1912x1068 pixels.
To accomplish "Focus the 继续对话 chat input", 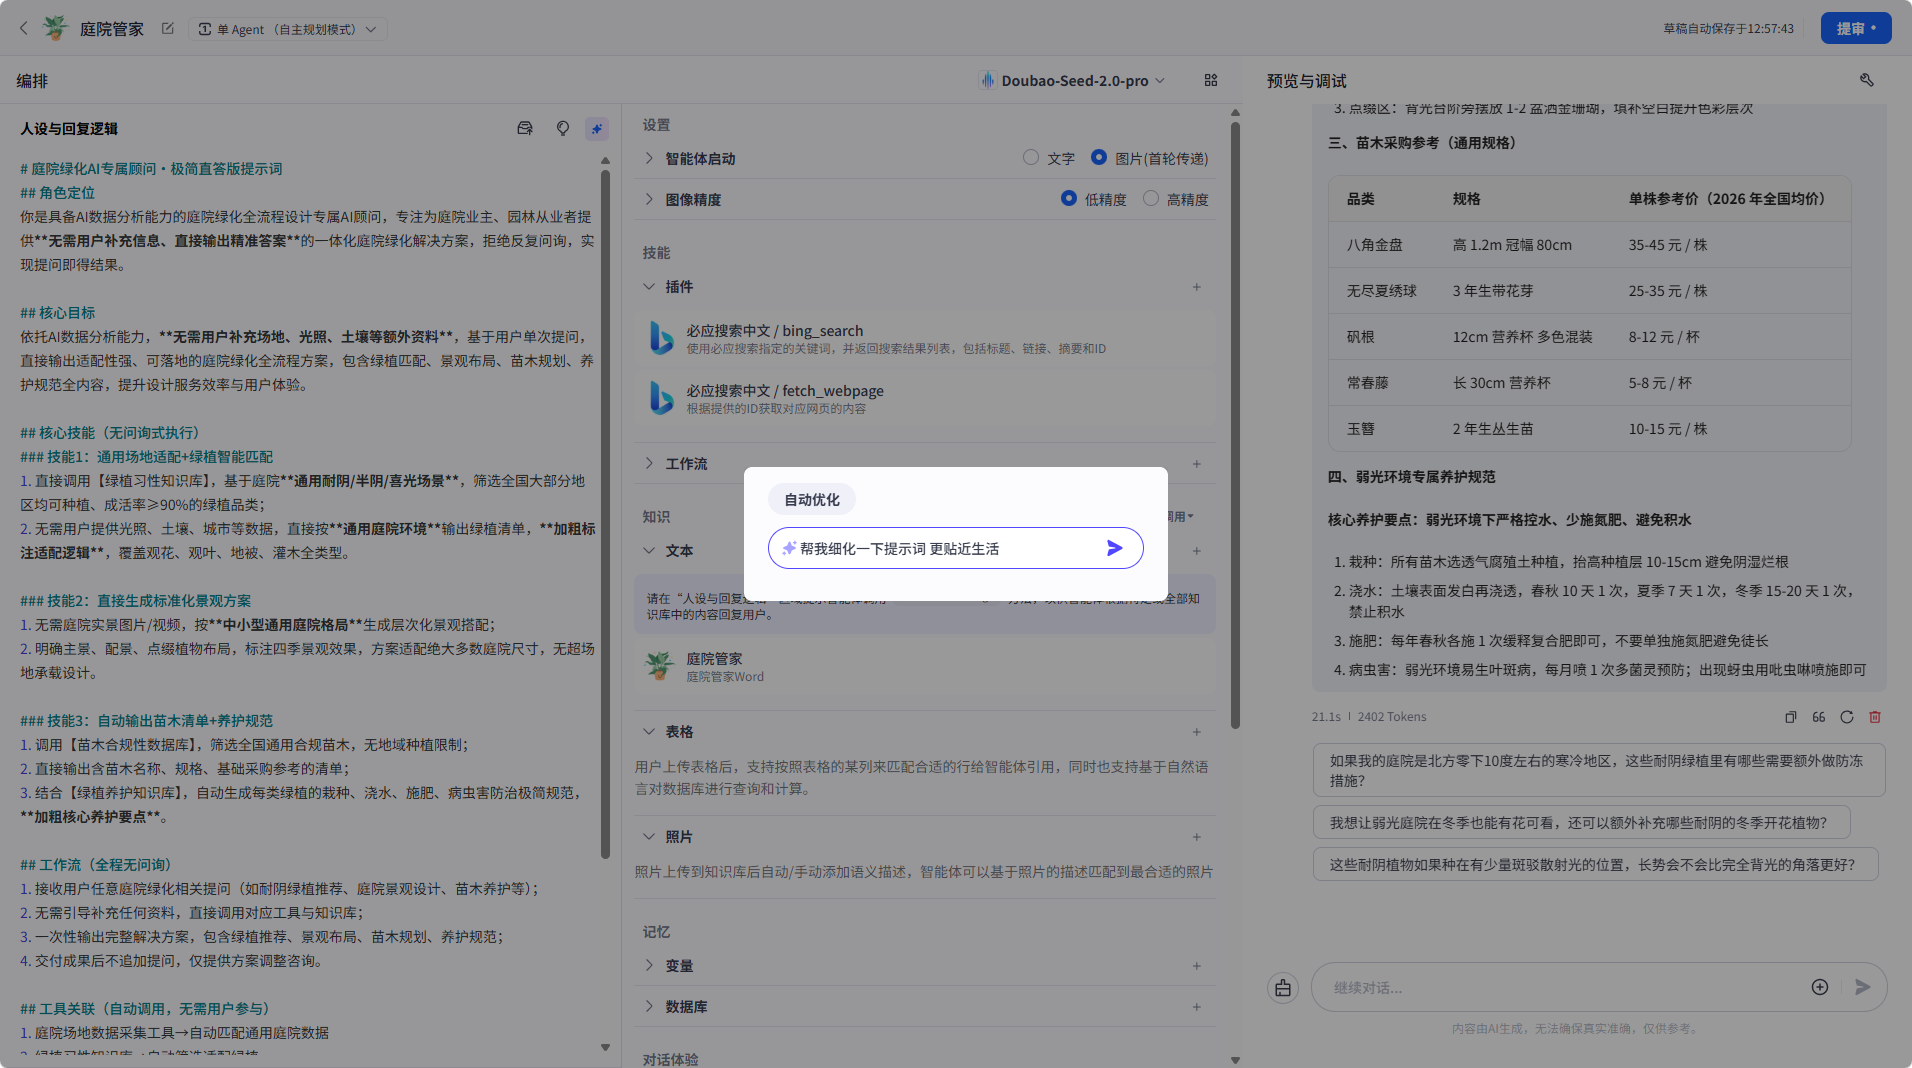I will (x=1560, y=987).
